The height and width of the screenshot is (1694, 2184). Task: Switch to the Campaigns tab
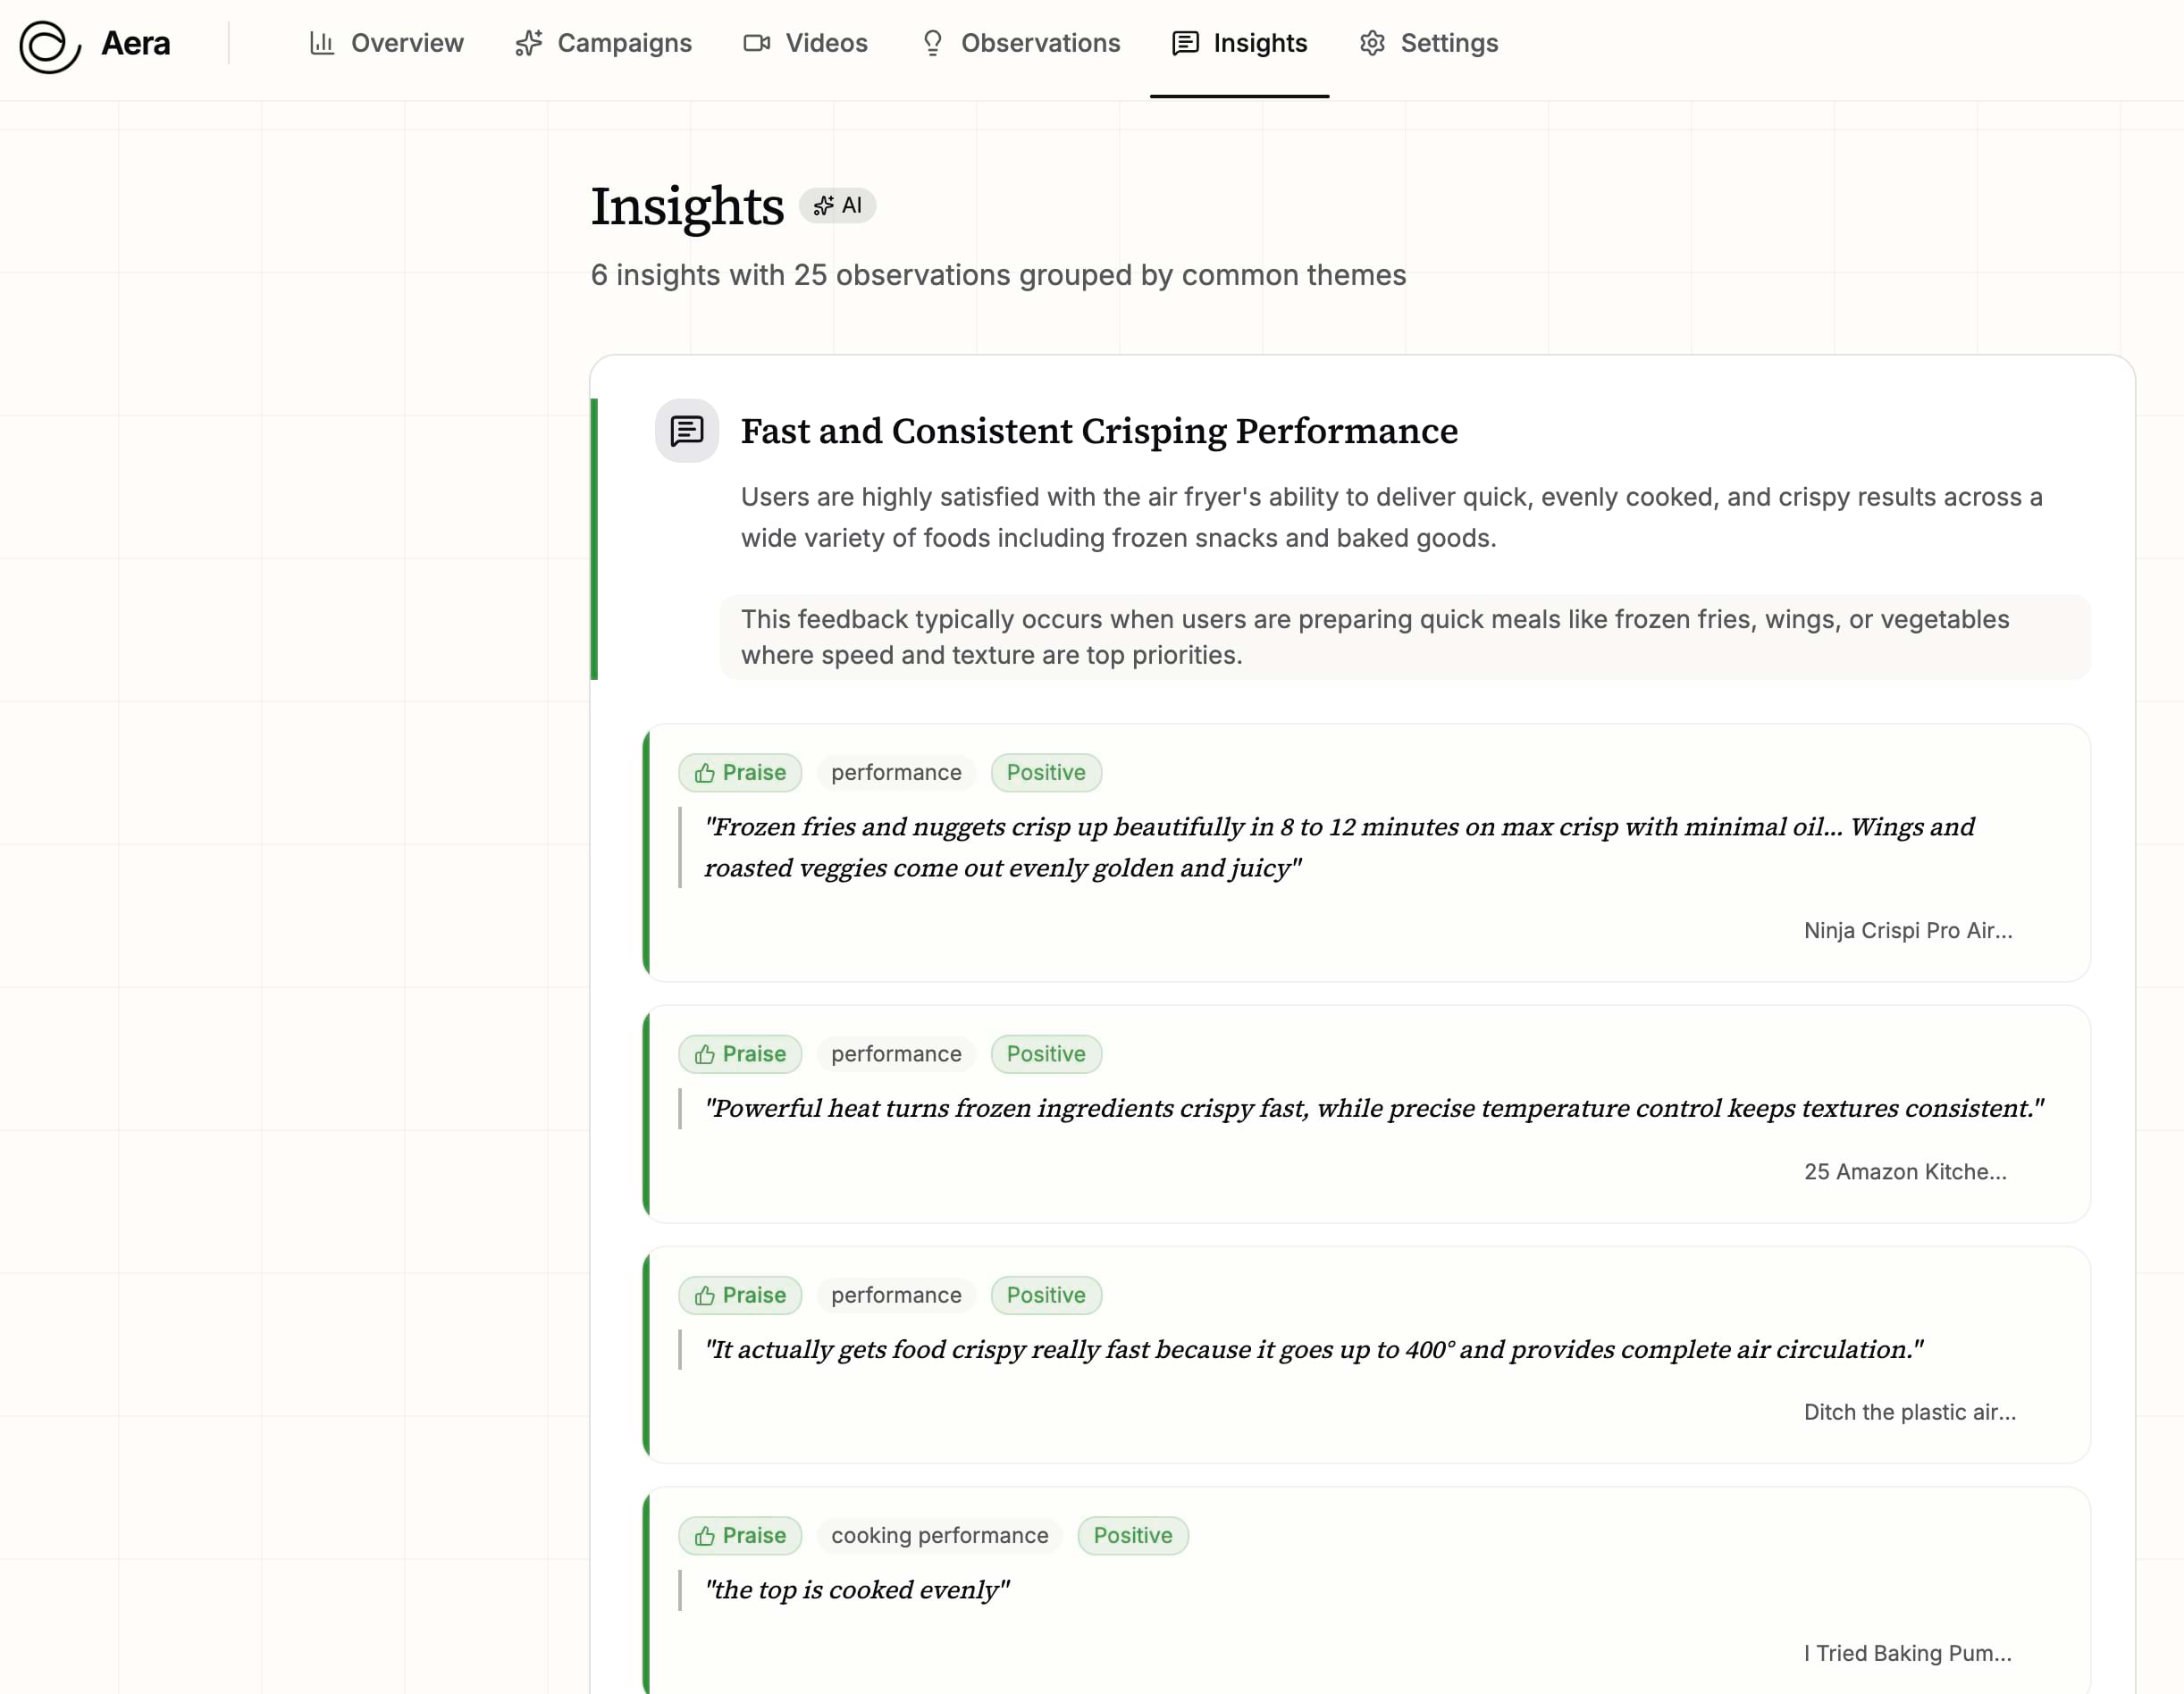tap(624, 43)
